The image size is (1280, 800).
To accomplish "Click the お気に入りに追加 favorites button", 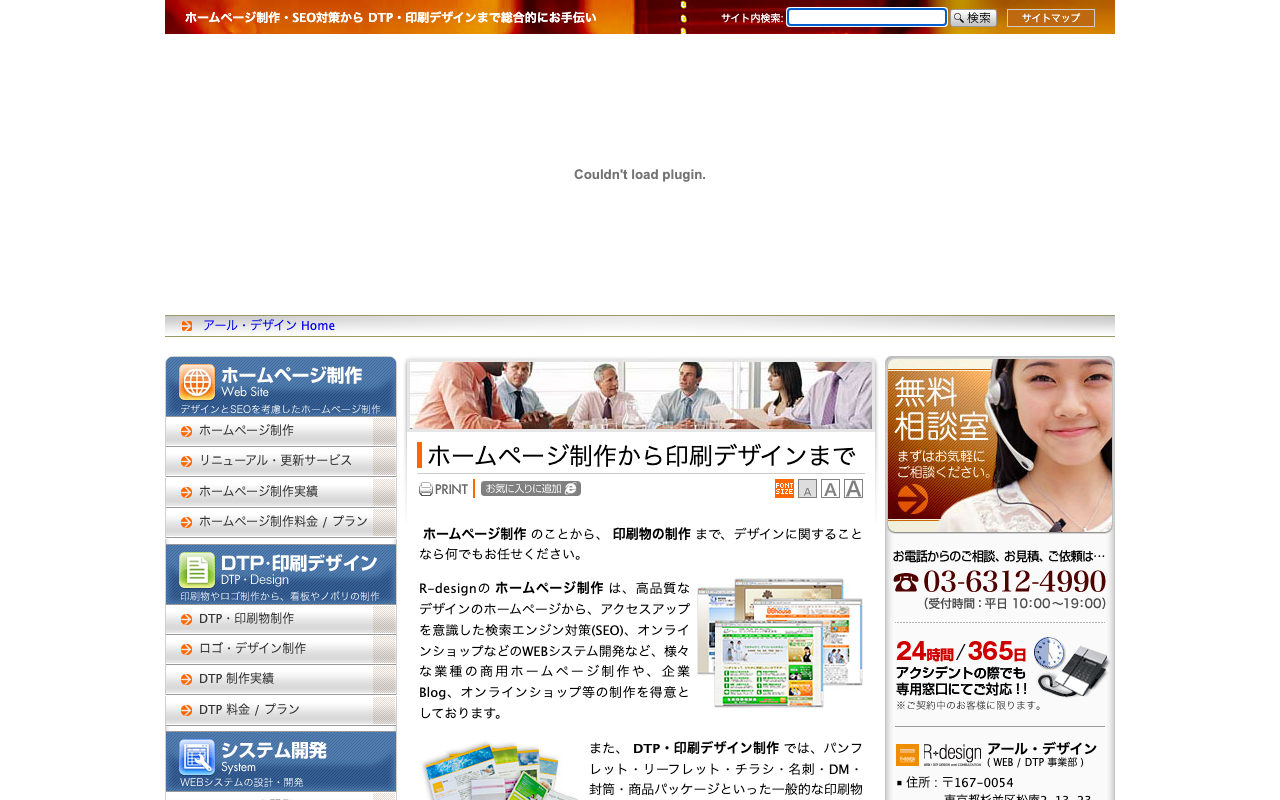I will (x=531, y=489).
